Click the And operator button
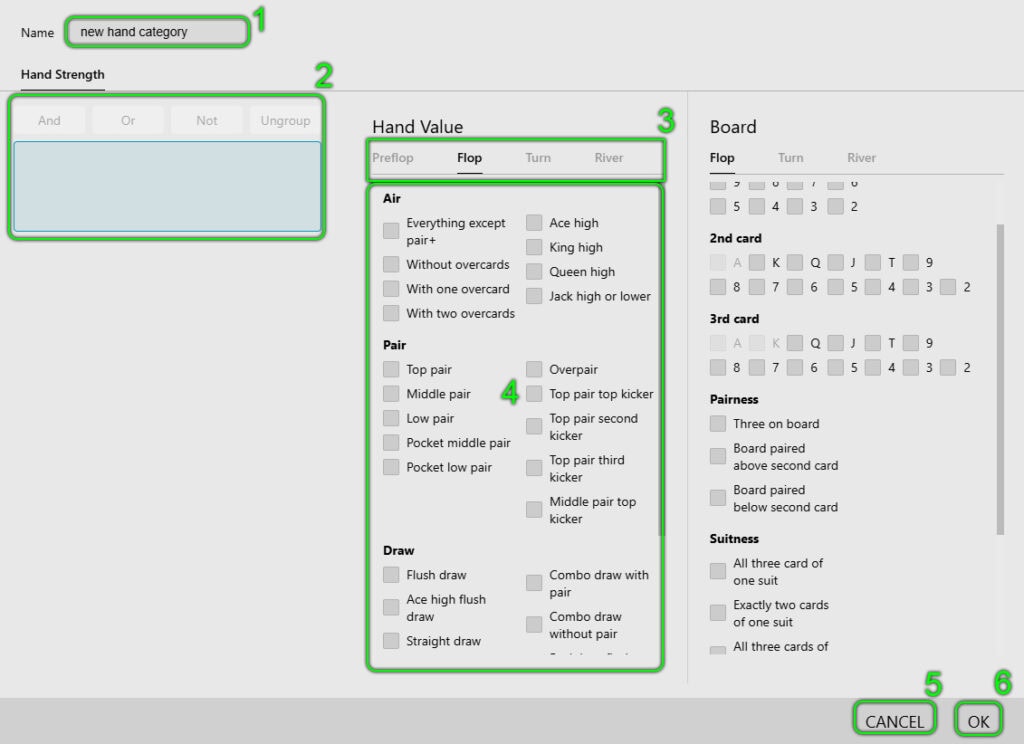Image resolution: width=1024 pixels, height=744 pixels. click(49, 121)
